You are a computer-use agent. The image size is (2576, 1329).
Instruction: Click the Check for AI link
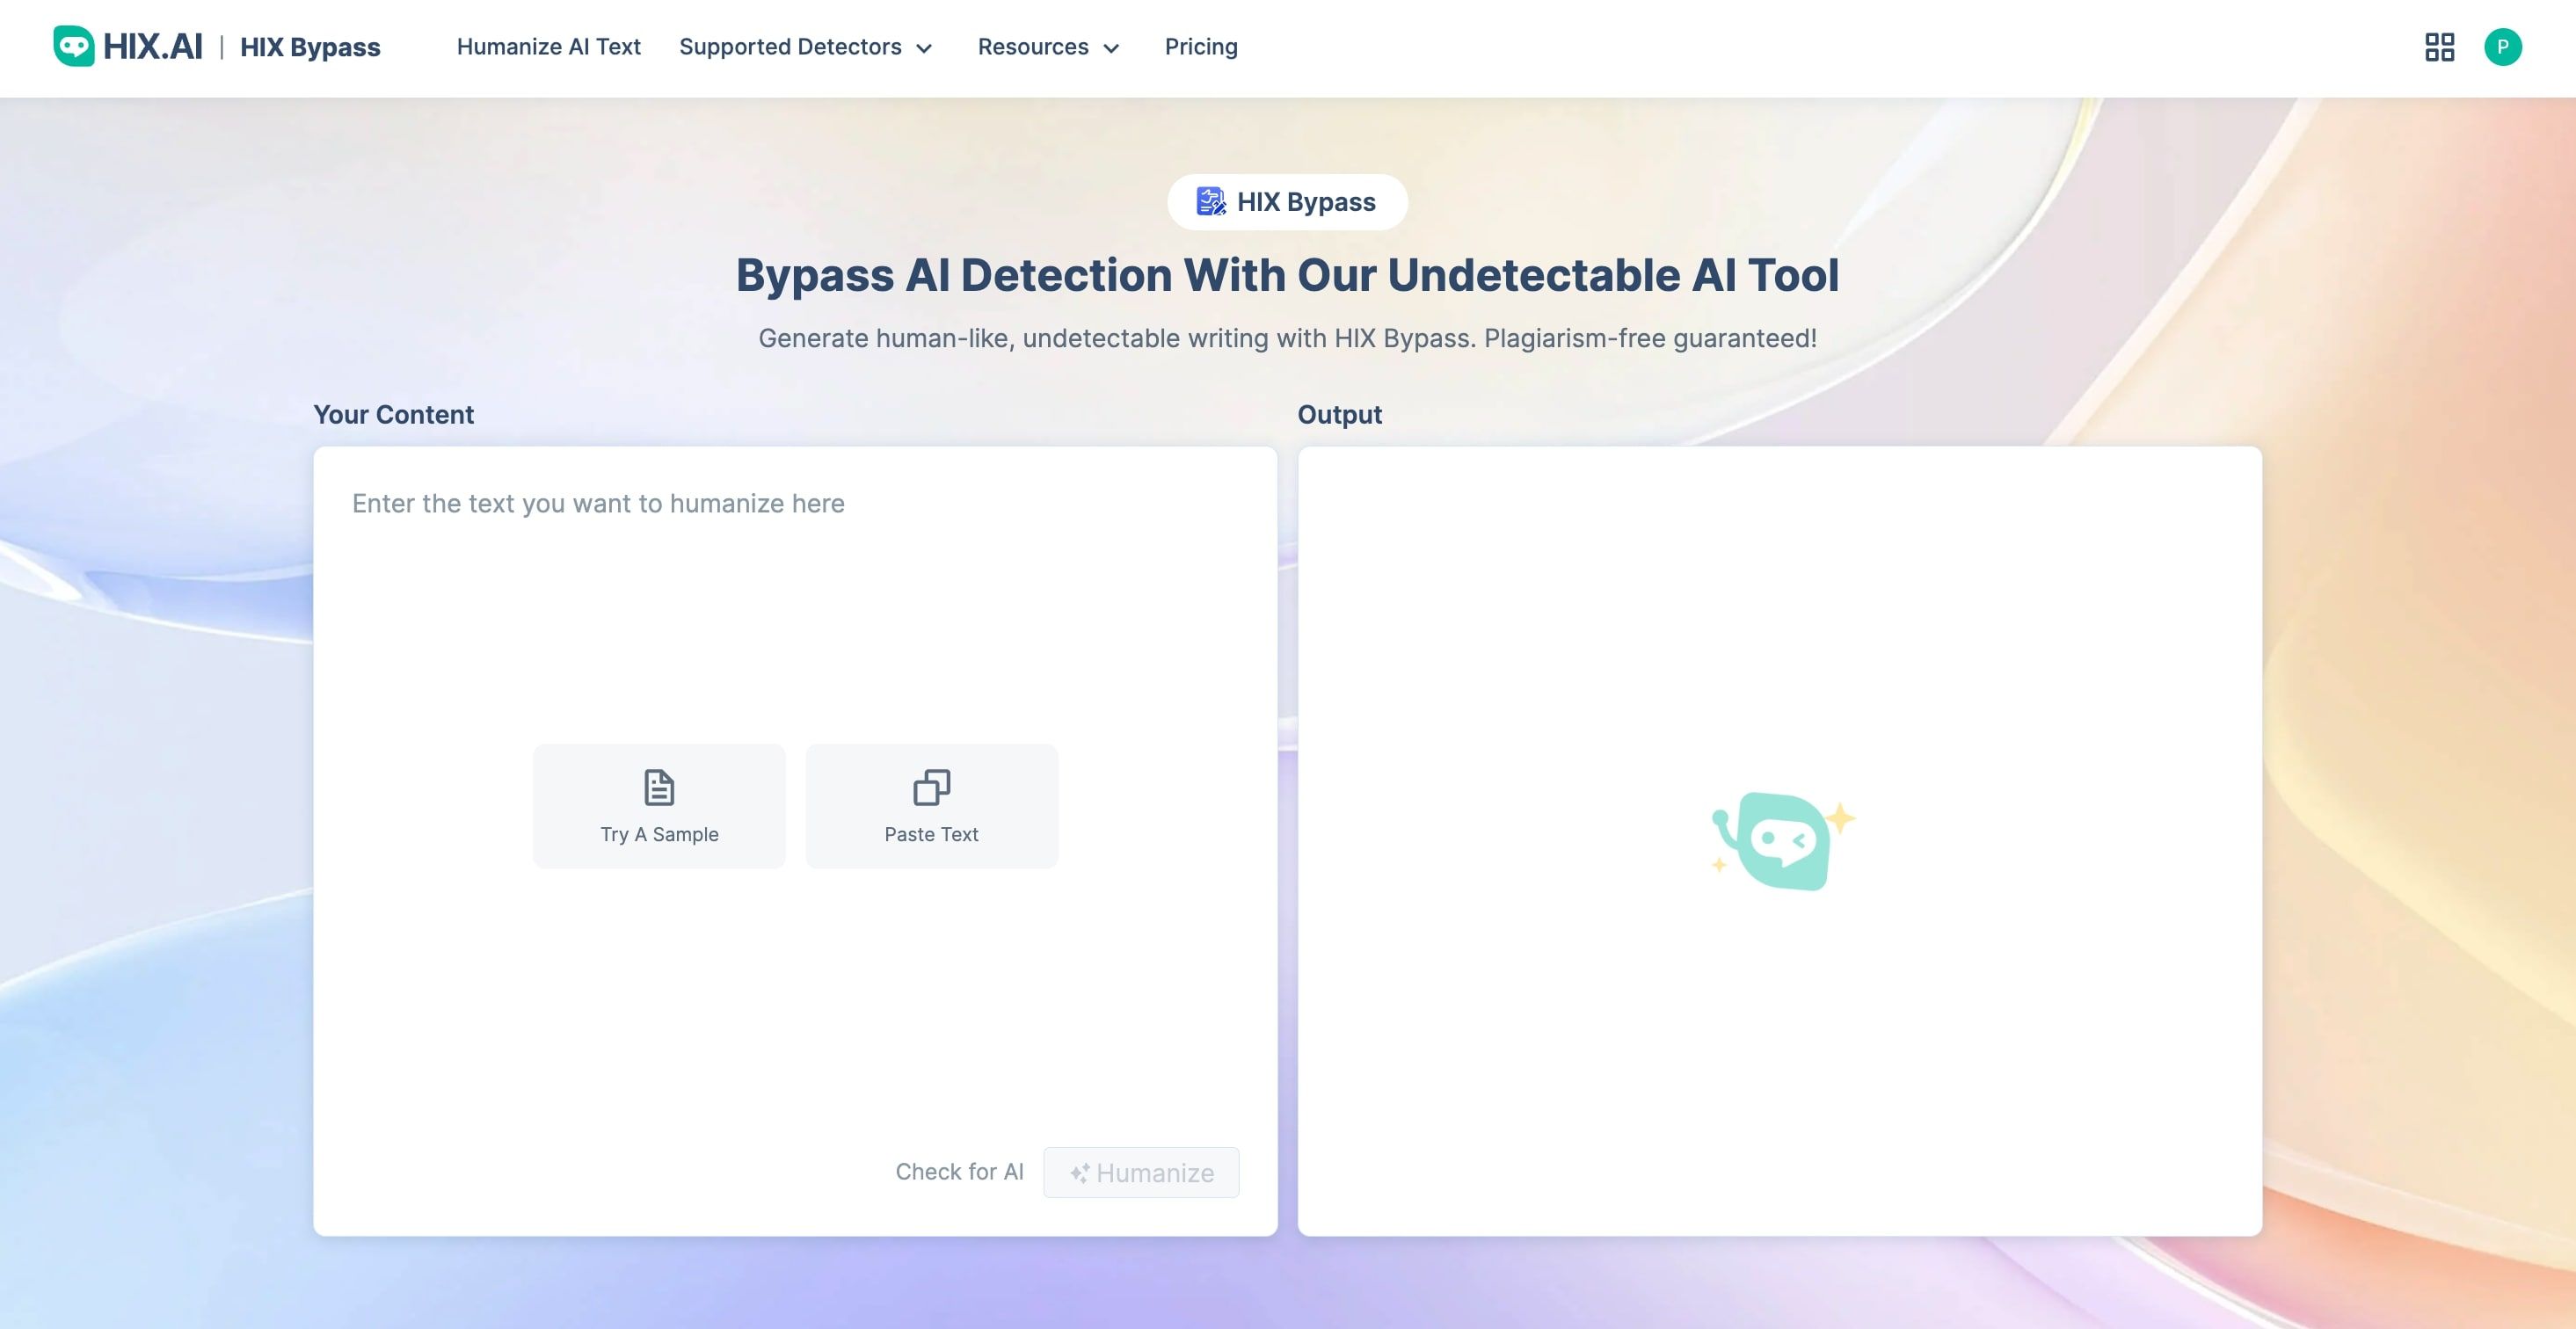[959, 1172]
